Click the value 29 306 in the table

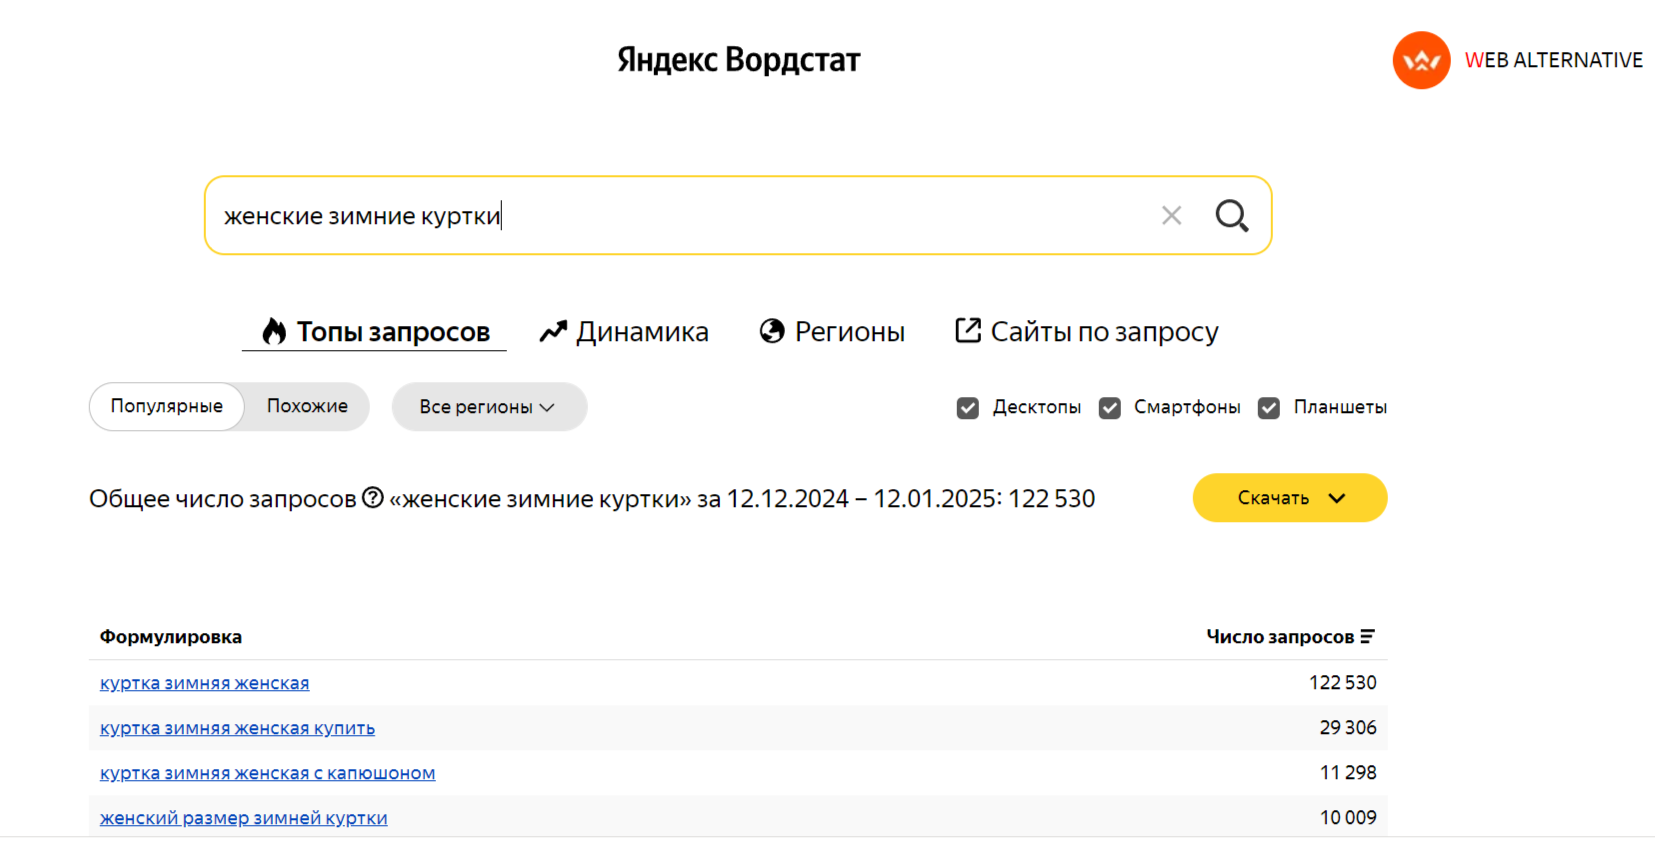1347,727
